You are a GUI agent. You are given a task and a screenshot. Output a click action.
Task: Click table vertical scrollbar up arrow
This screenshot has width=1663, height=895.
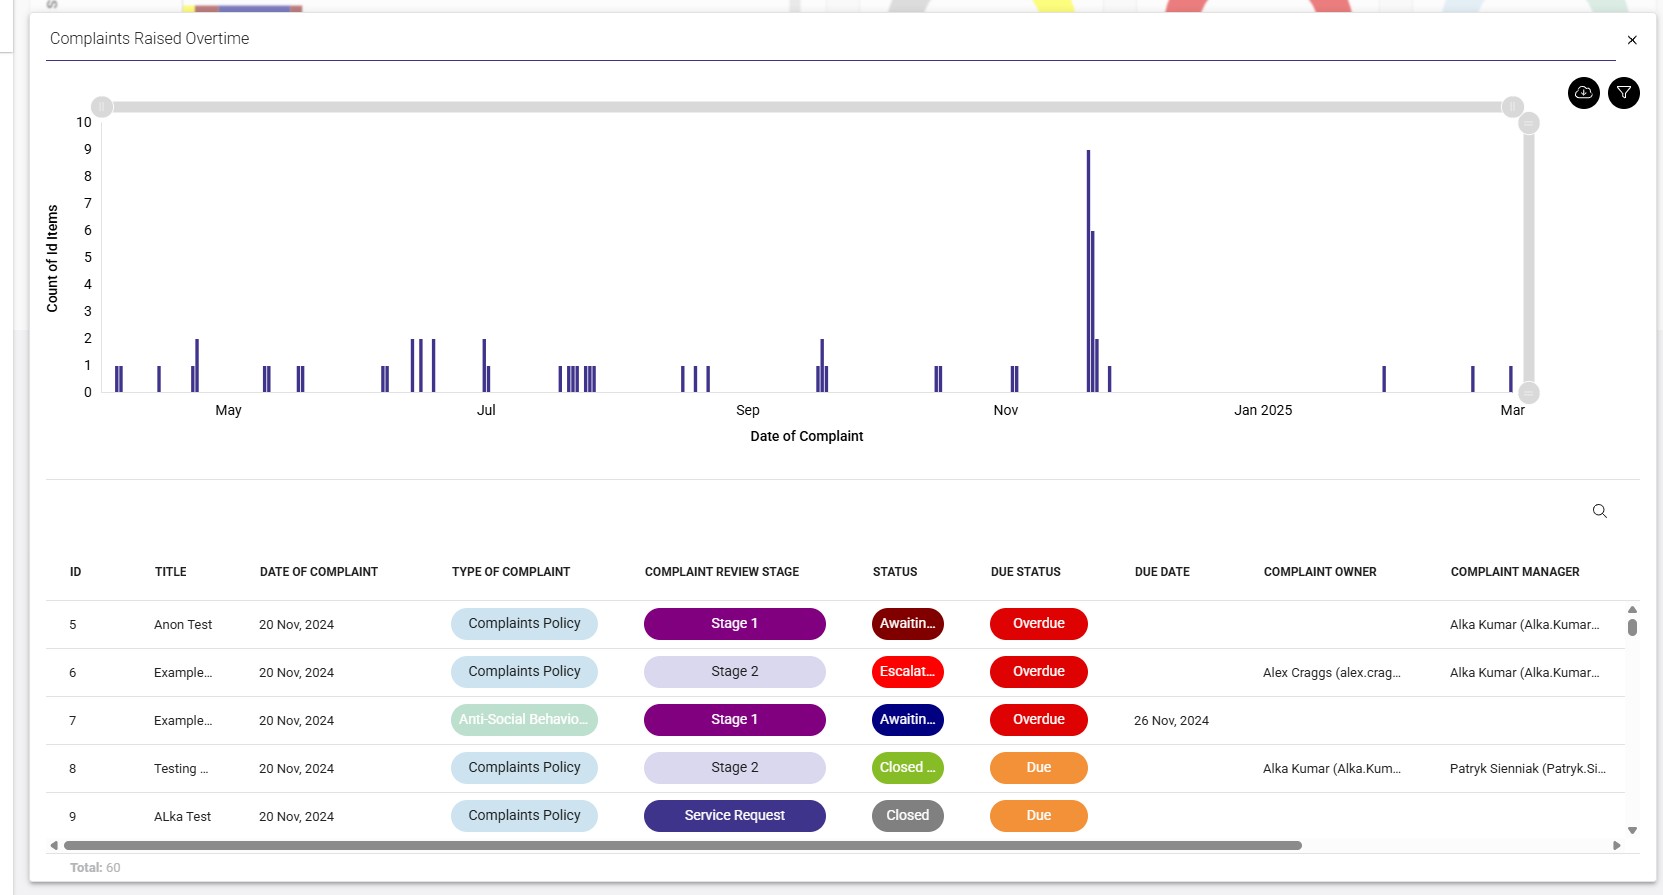[1632, 609]
